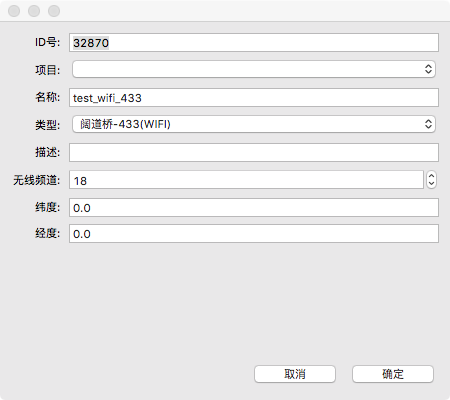The width and height of the screenshot is (450, 400).
Task: Open the 类型 dropdown showing 阔道桥-433(WIFI)
Action: tap(254, 124)
